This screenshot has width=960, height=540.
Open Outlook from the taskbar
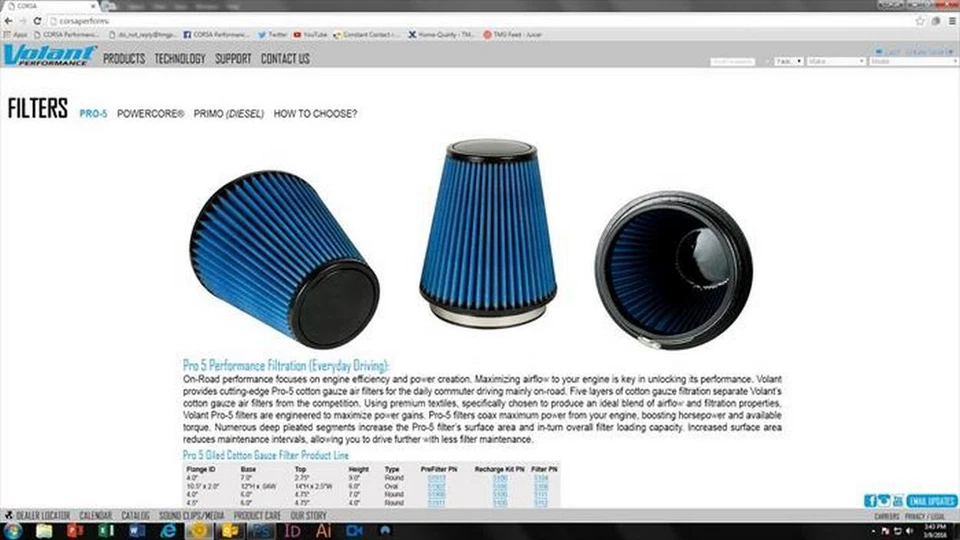point(230,531)
